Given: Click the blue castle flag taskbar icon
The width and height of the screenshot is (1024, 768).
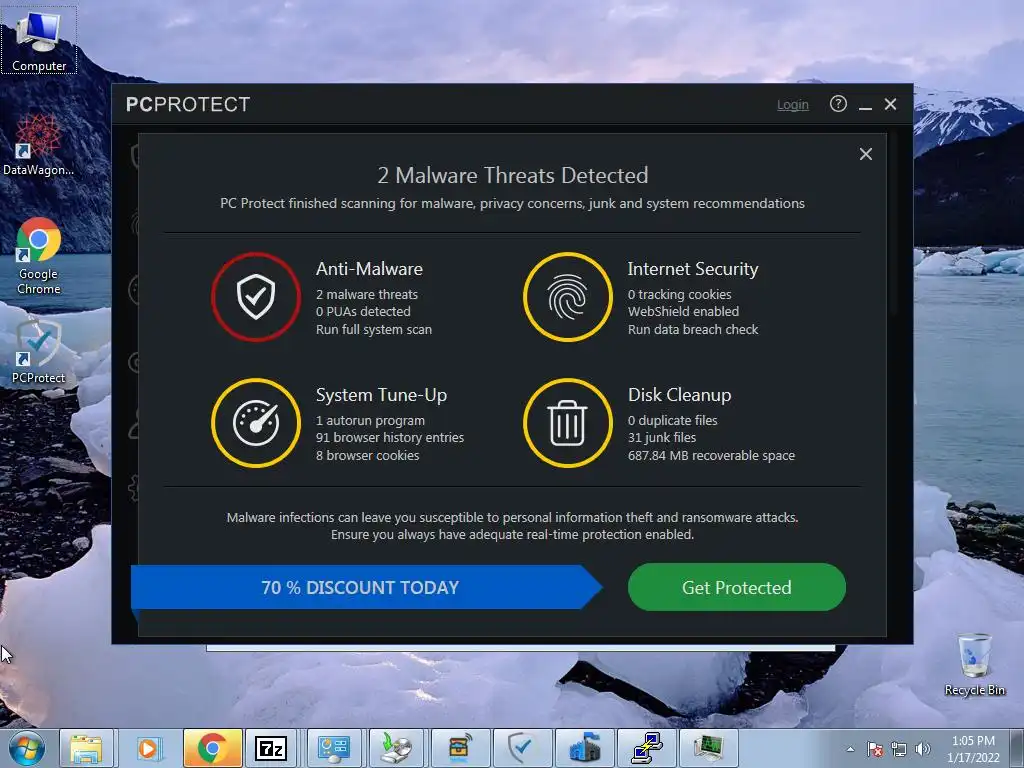Looking at the screenshot, I should 584,748.
